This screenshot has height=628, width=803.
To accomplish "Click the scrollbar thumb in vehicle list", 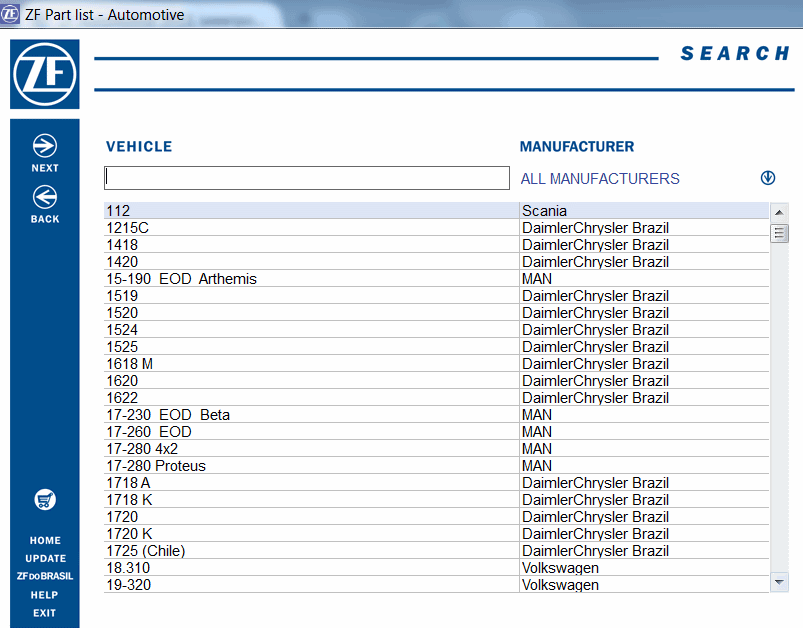I will [779, 232].
